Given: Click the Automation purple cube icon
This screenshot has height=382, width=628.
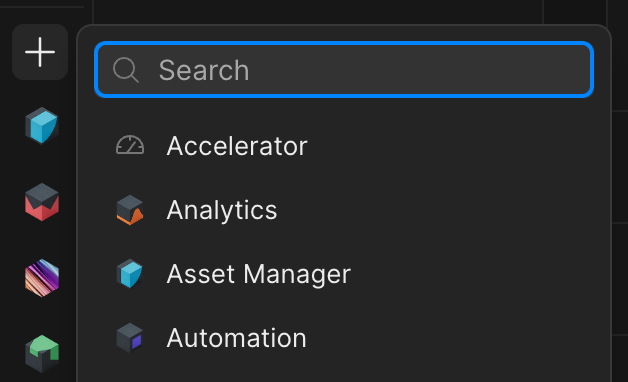Looking at the screenshot, I should [130, 338].
